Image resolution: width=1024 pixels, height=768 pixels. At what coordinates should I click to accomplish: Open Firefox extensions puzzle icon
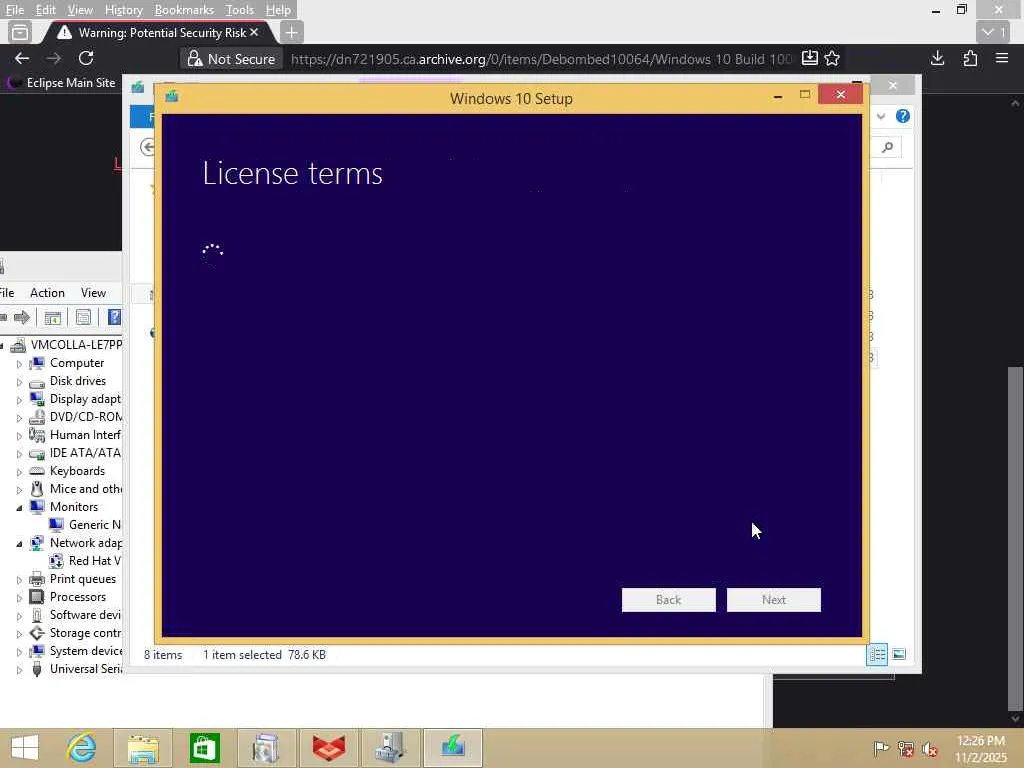pos(970,59)
